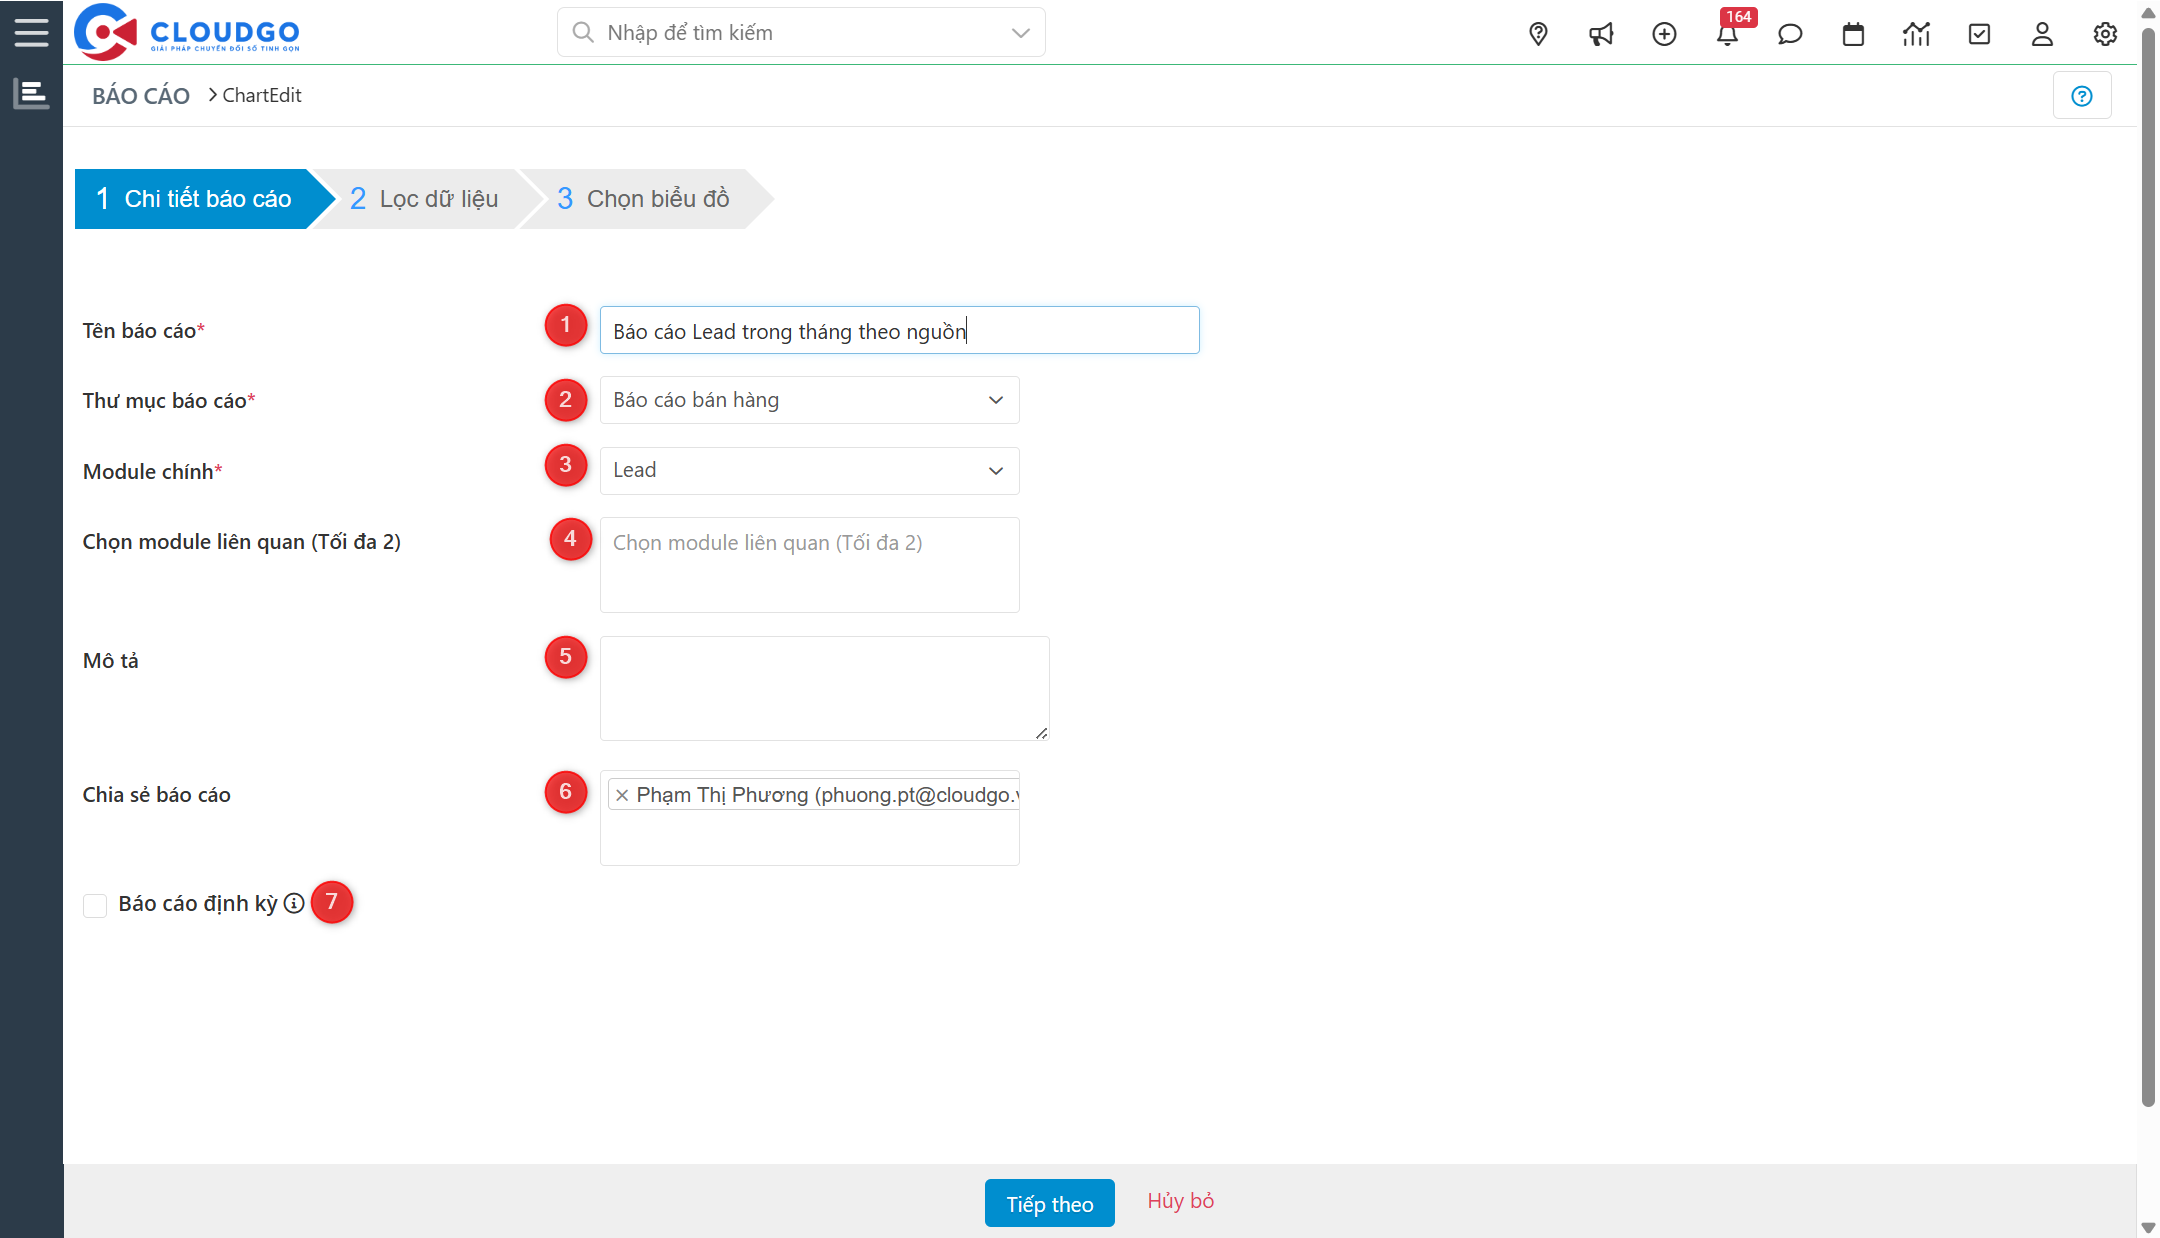Open quick create with the plus icon
This screenshot has height=1238, width=2160.
coord(1664,33)
